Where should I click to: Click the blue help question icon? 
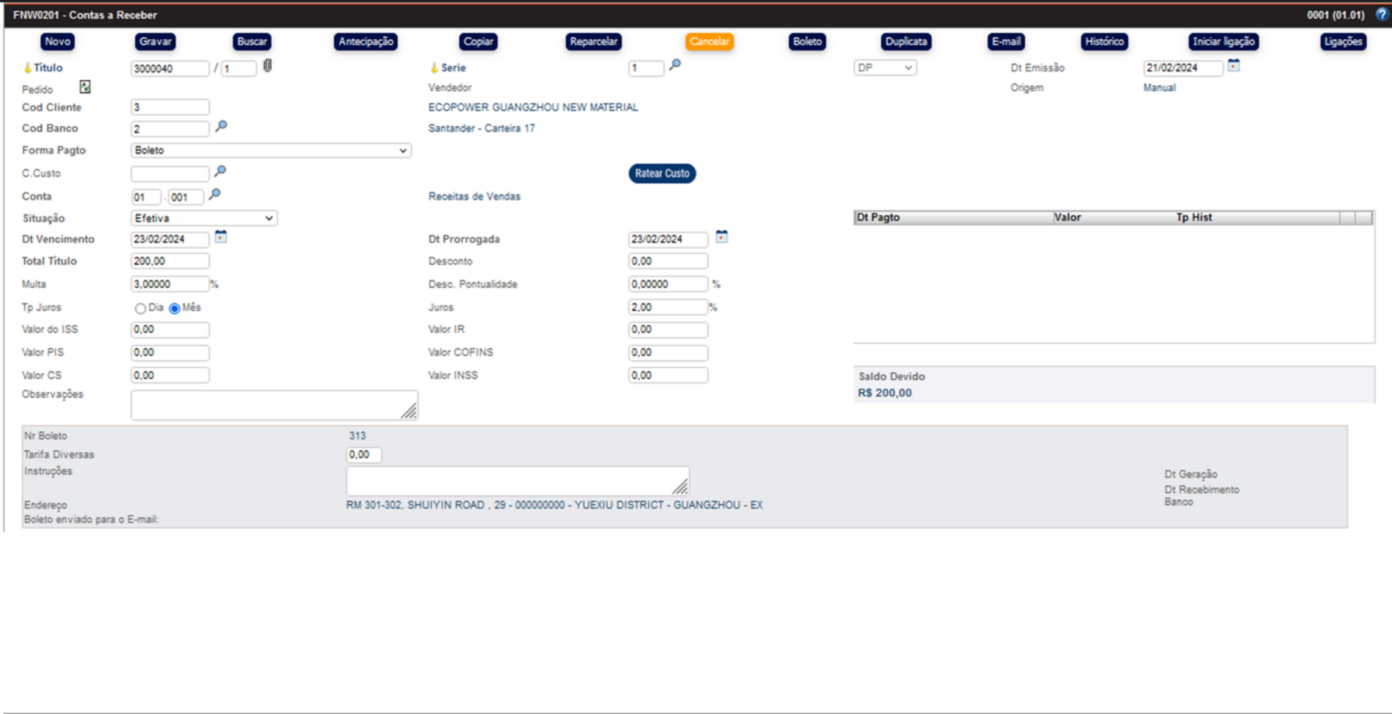(1382, 15)
